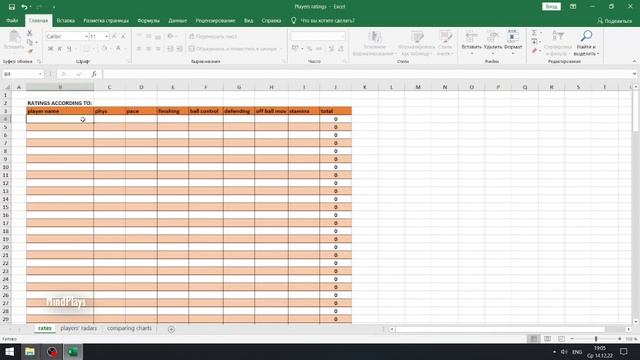This screenshot has height=360, width=640.
Task: Click Insert cells (Вставить) button
Action: tap(471, 42)
